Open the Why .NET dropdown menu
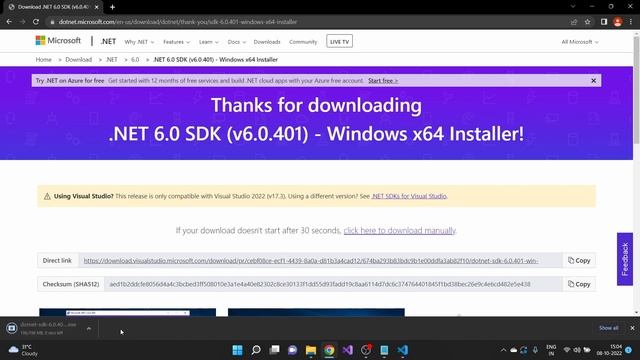Screen dimensions: 640x360 [x=139, y=42]
